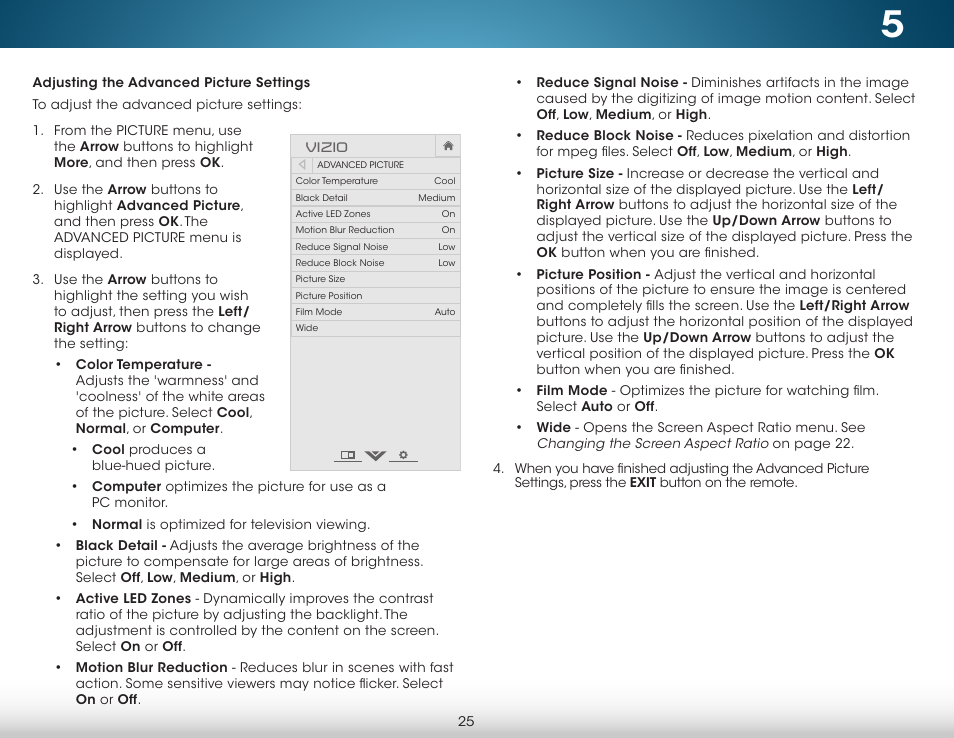Select the Reduce Block Noise row
954x738 pixels.
[375, 263]
